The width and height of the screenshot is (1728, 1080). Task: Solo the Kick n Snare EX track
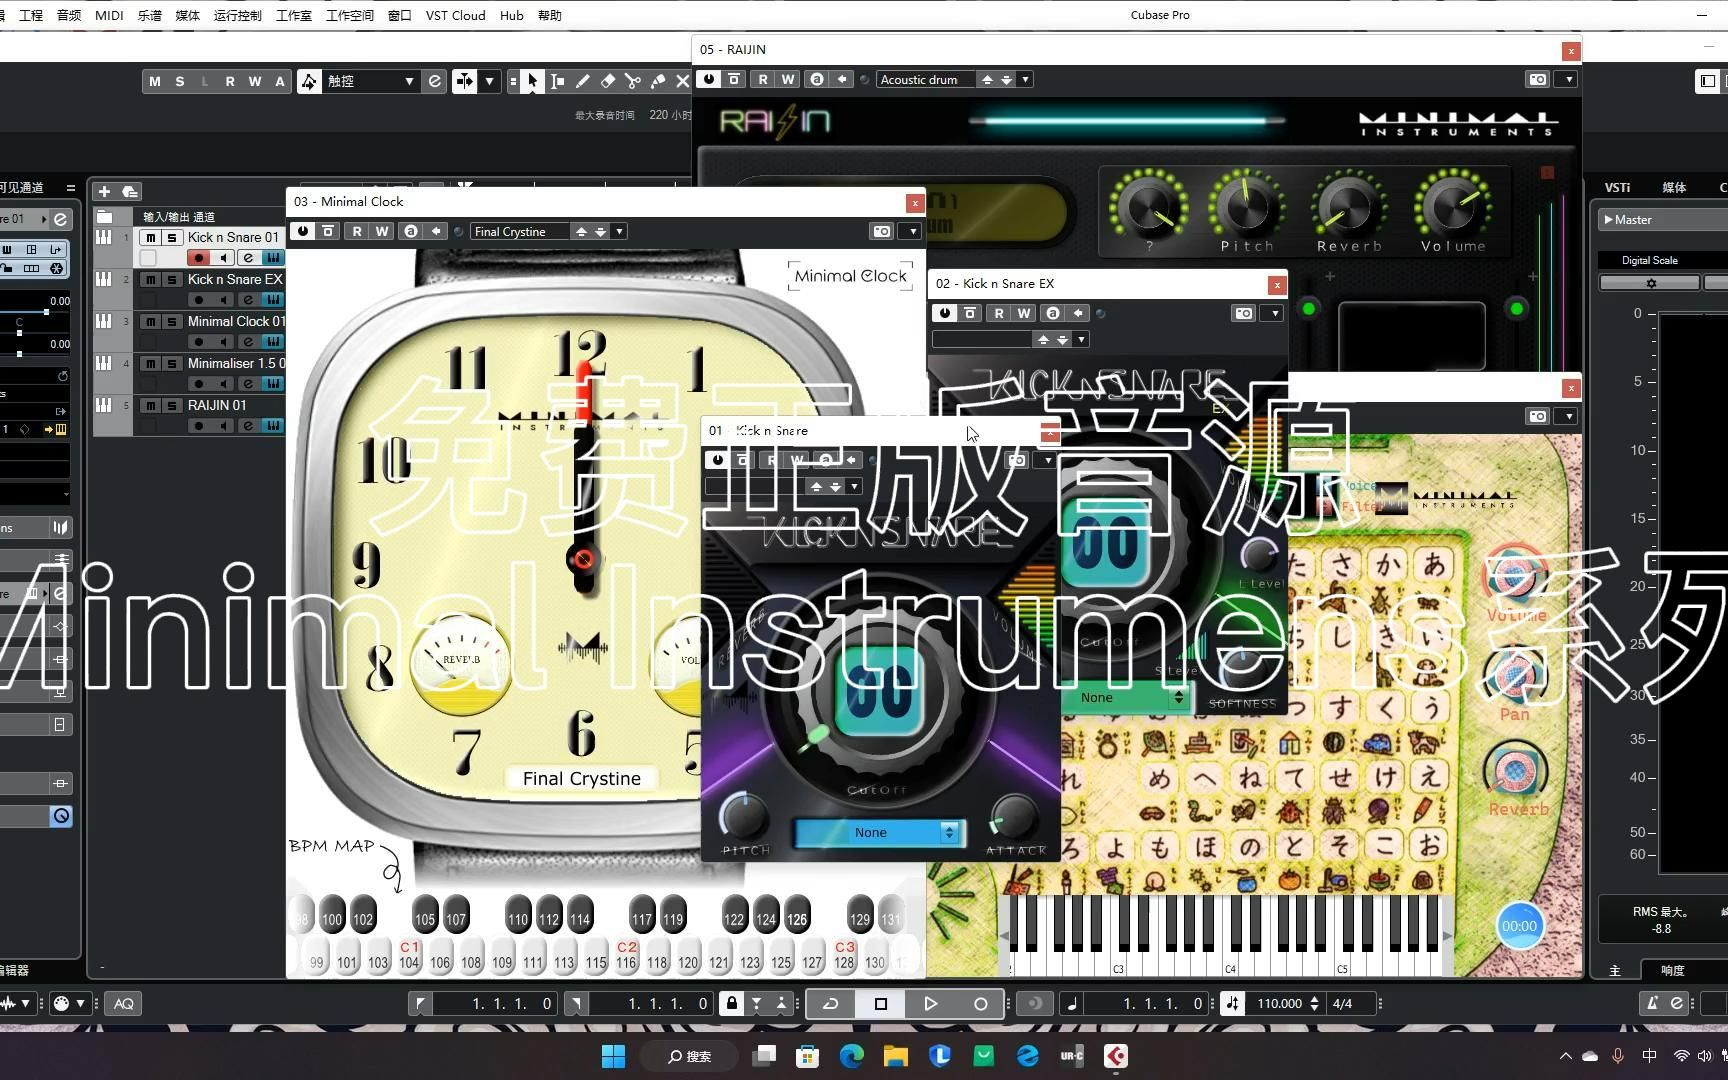[172, 279]
